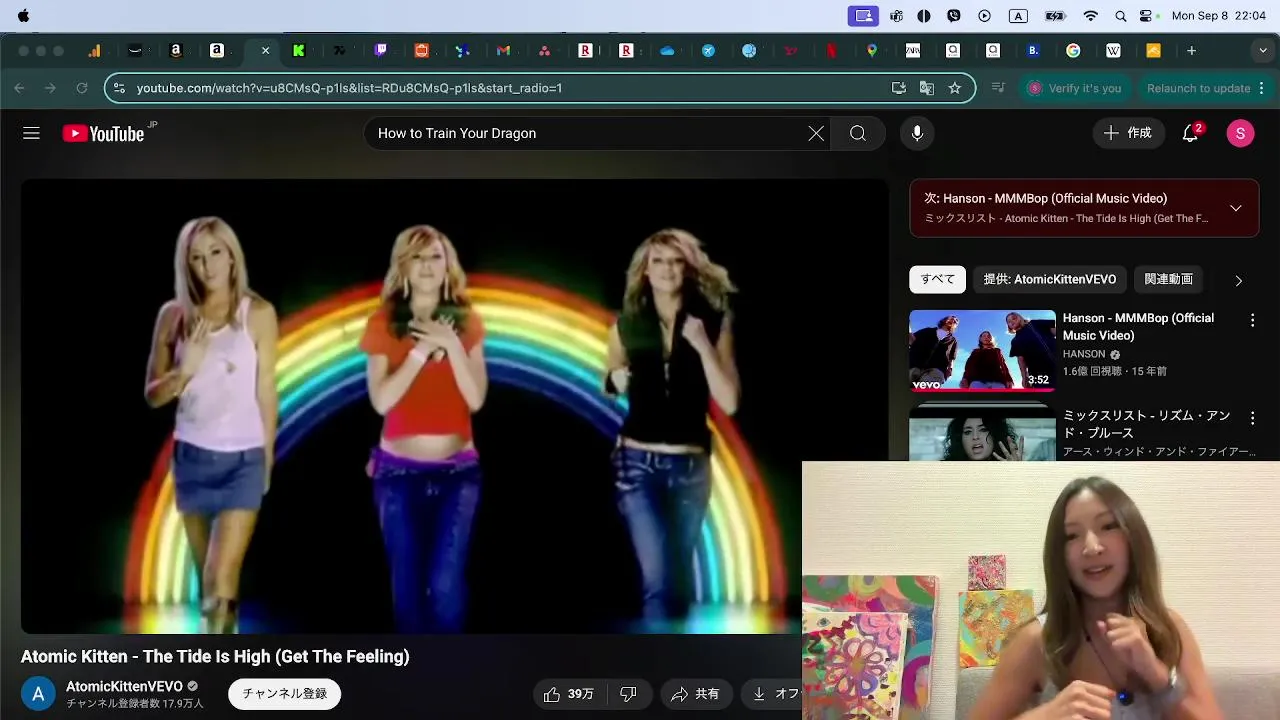Click the リズム・アンド・ブルース mix thumbnail
The image size is (1280, 720).
[982, 433]
